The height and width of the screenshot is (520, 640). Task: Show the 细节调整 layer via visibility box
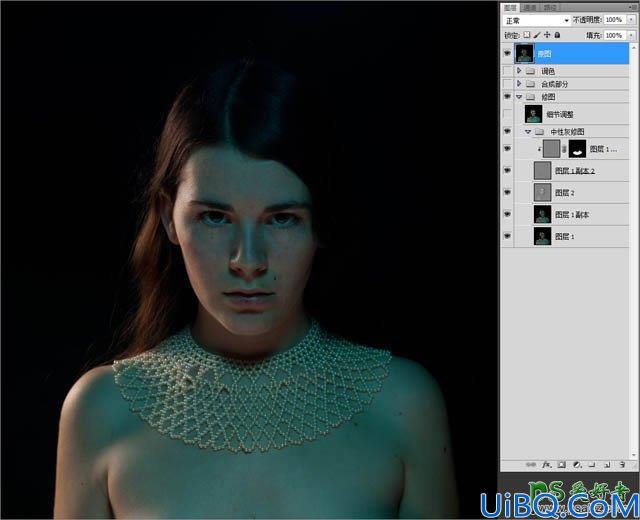[507, 114]
